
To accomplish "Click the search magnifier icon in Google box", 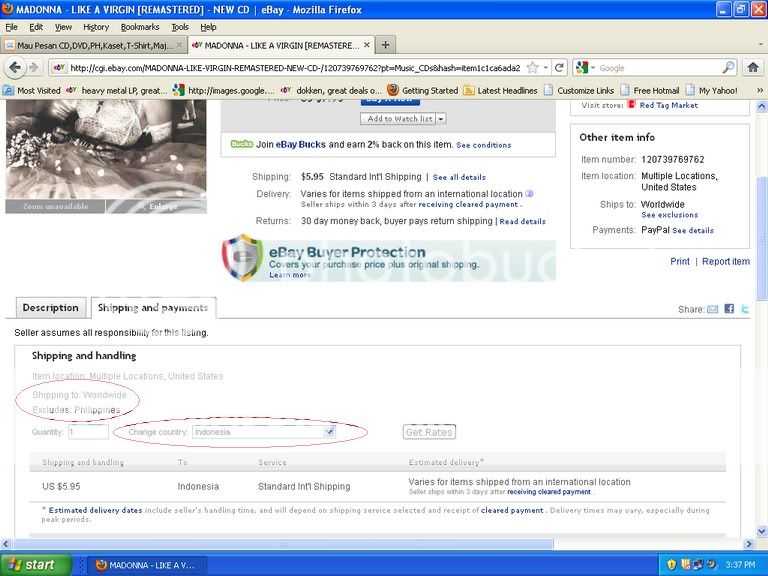I will [728, 68].
